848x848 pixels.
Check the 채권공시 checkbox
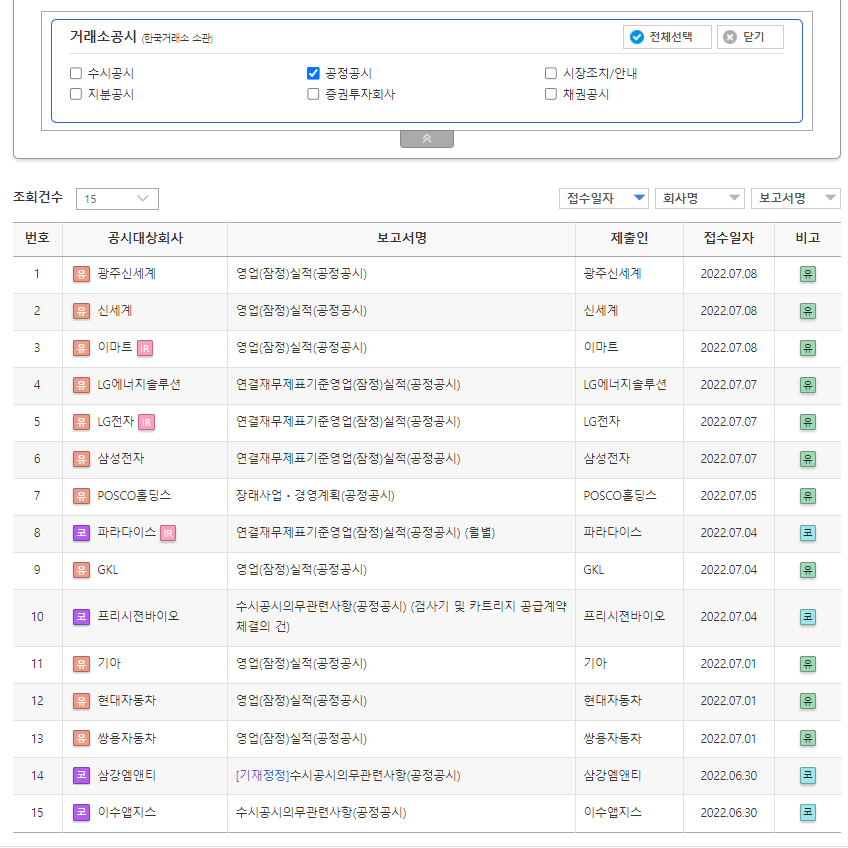click(551, 94)
